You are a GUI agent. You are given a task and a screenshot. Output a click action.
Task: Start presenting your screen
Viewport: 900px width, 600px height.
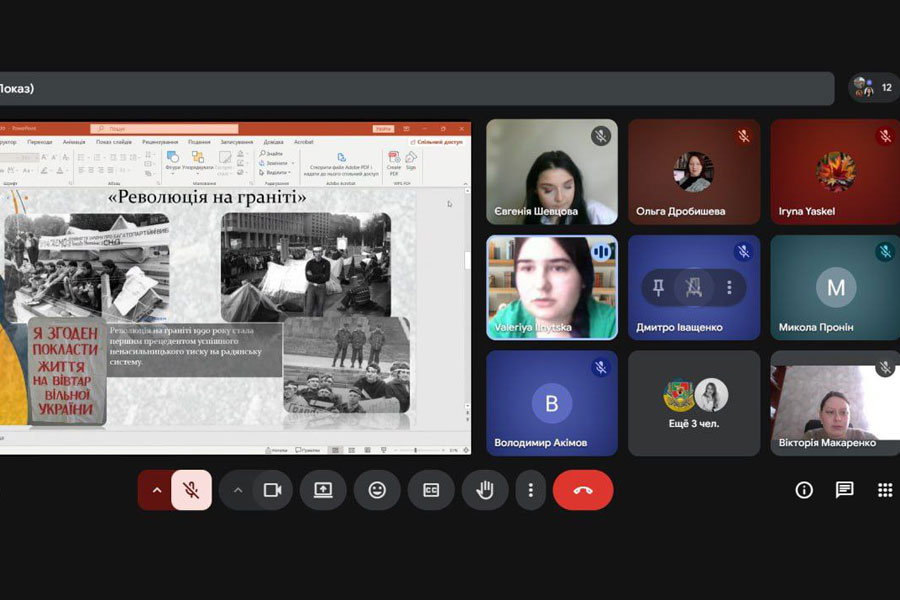pos(323,490)
